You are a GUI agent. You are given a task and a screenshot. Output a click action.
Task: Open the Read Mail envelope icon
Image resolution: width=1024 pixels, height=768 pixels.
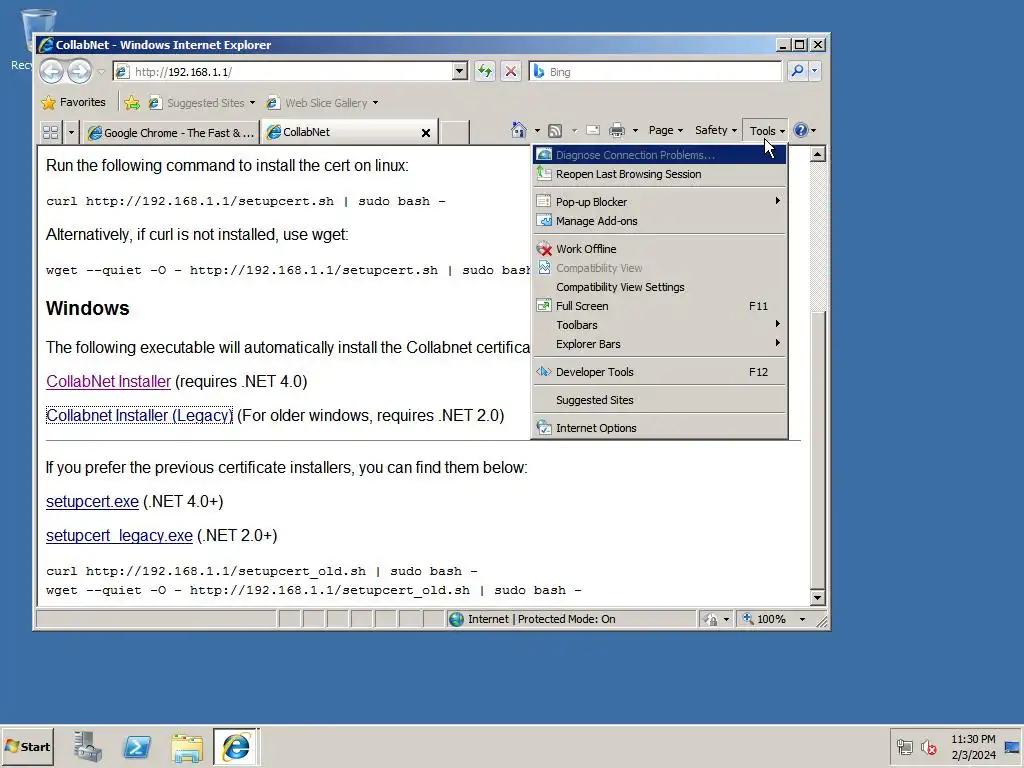(593, 130)
